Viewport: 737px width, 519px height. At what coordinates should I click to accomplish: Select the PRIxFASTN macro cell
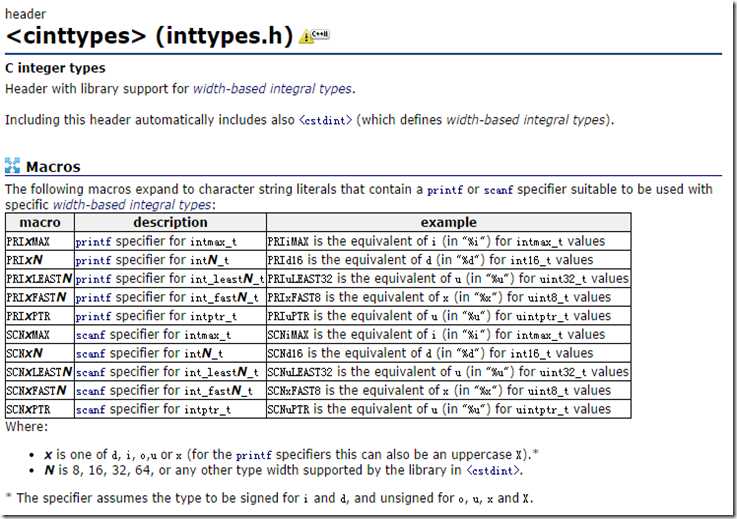click(x=40, y=297)
